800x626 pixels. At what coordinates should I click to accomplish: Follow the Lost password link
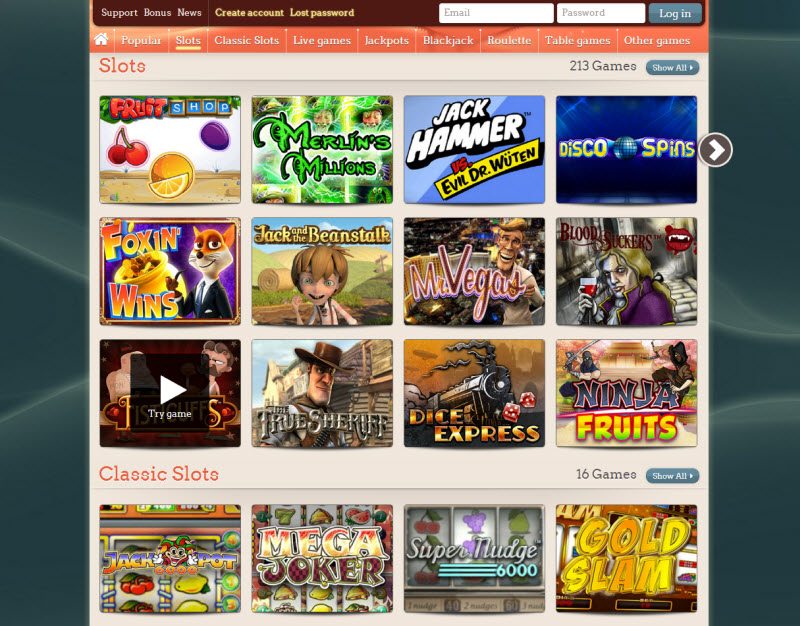(x=321, y=13)
